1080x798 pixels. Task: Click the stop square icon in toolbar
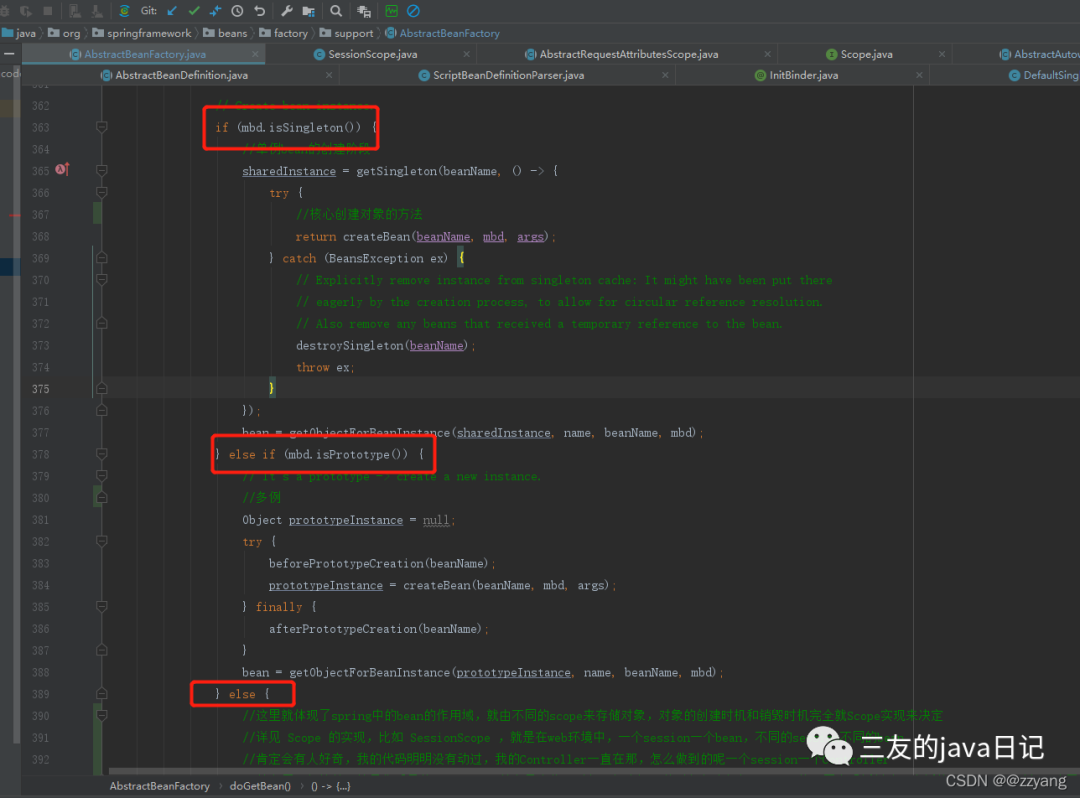coord(48,11)
